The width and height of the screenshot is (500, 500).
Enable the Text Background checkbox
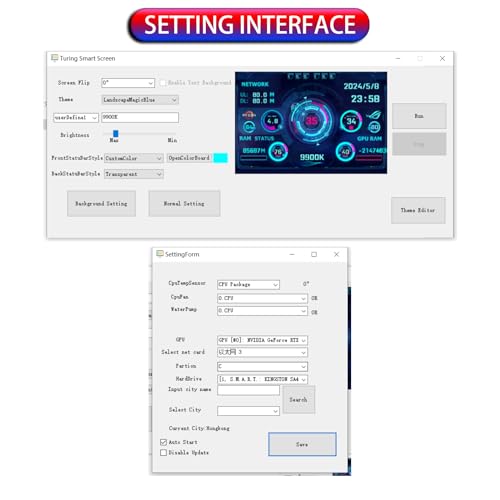click(162, 83)
